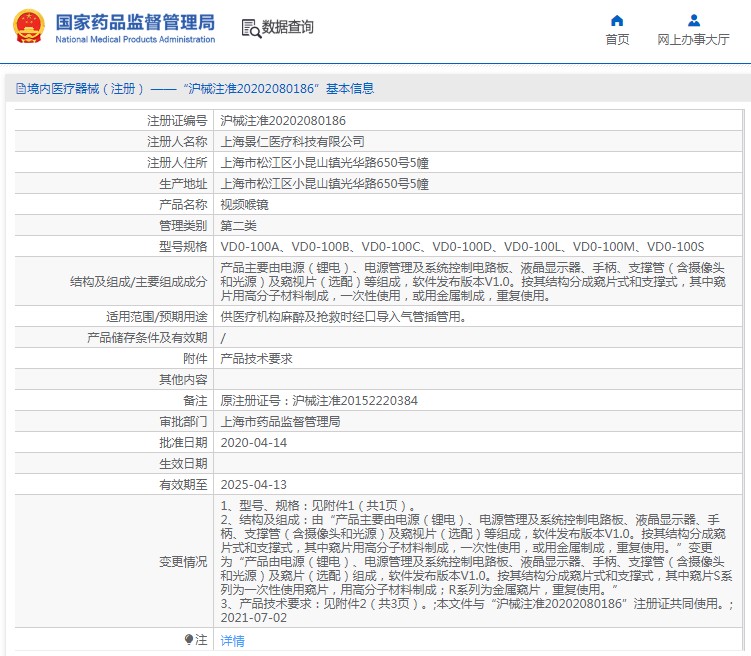The width and height of the screenshot is (751, 656).
Task: Click the national emblem logo icon
Action: click(x=26, y=27)
